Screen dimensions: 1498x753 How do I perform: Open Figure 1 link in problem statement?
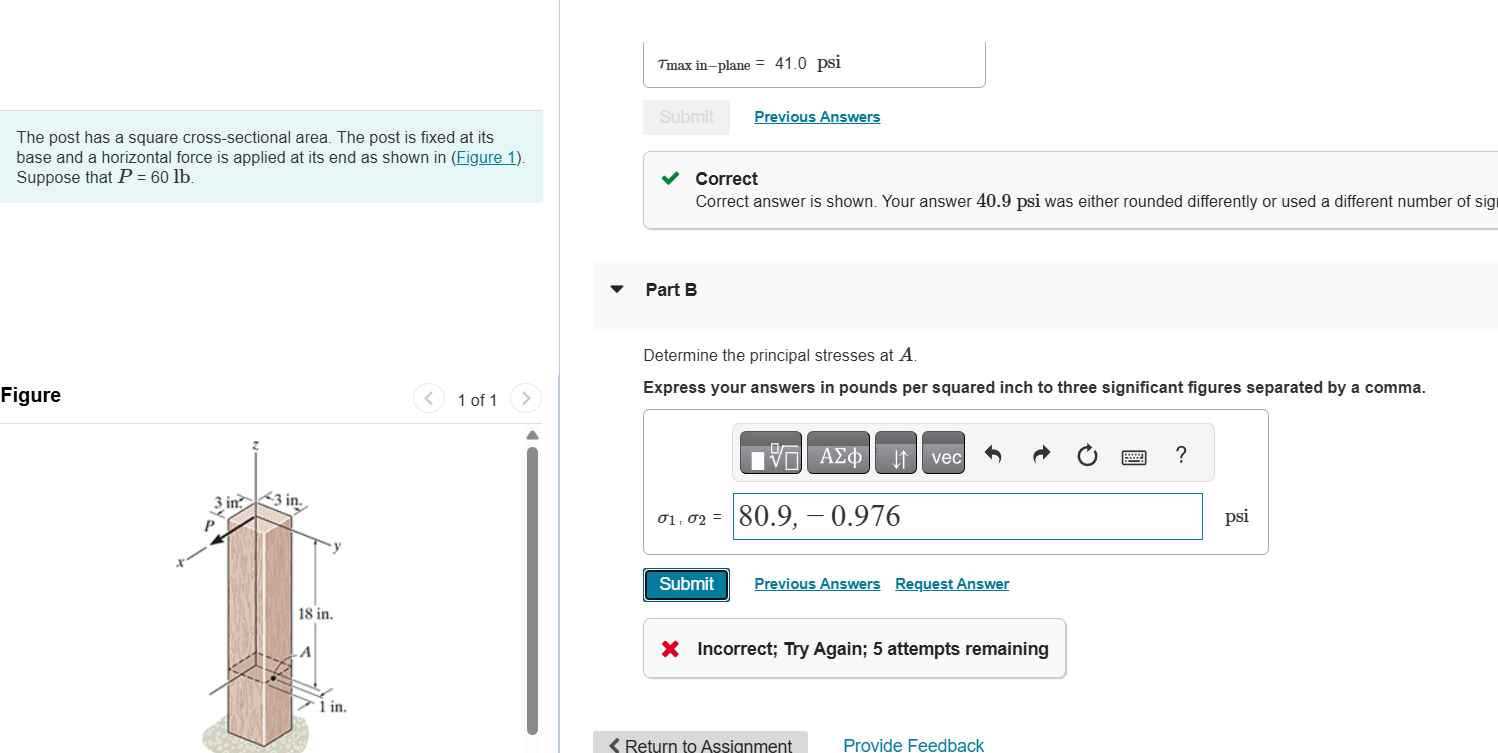pos(486,157)
